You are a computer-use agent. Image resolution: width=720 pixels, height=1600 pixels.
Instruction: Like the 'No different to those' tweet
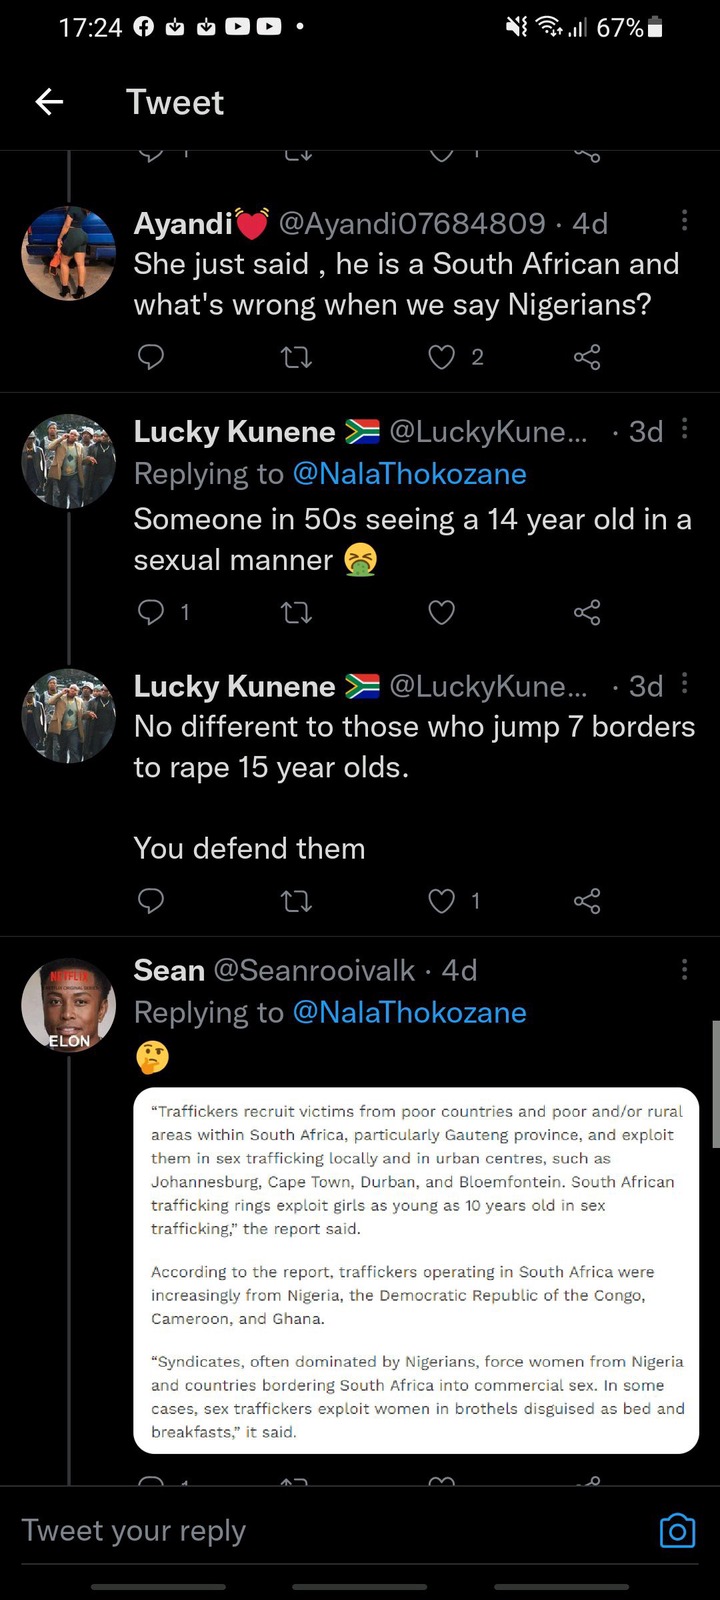click(x=441, y=901)
